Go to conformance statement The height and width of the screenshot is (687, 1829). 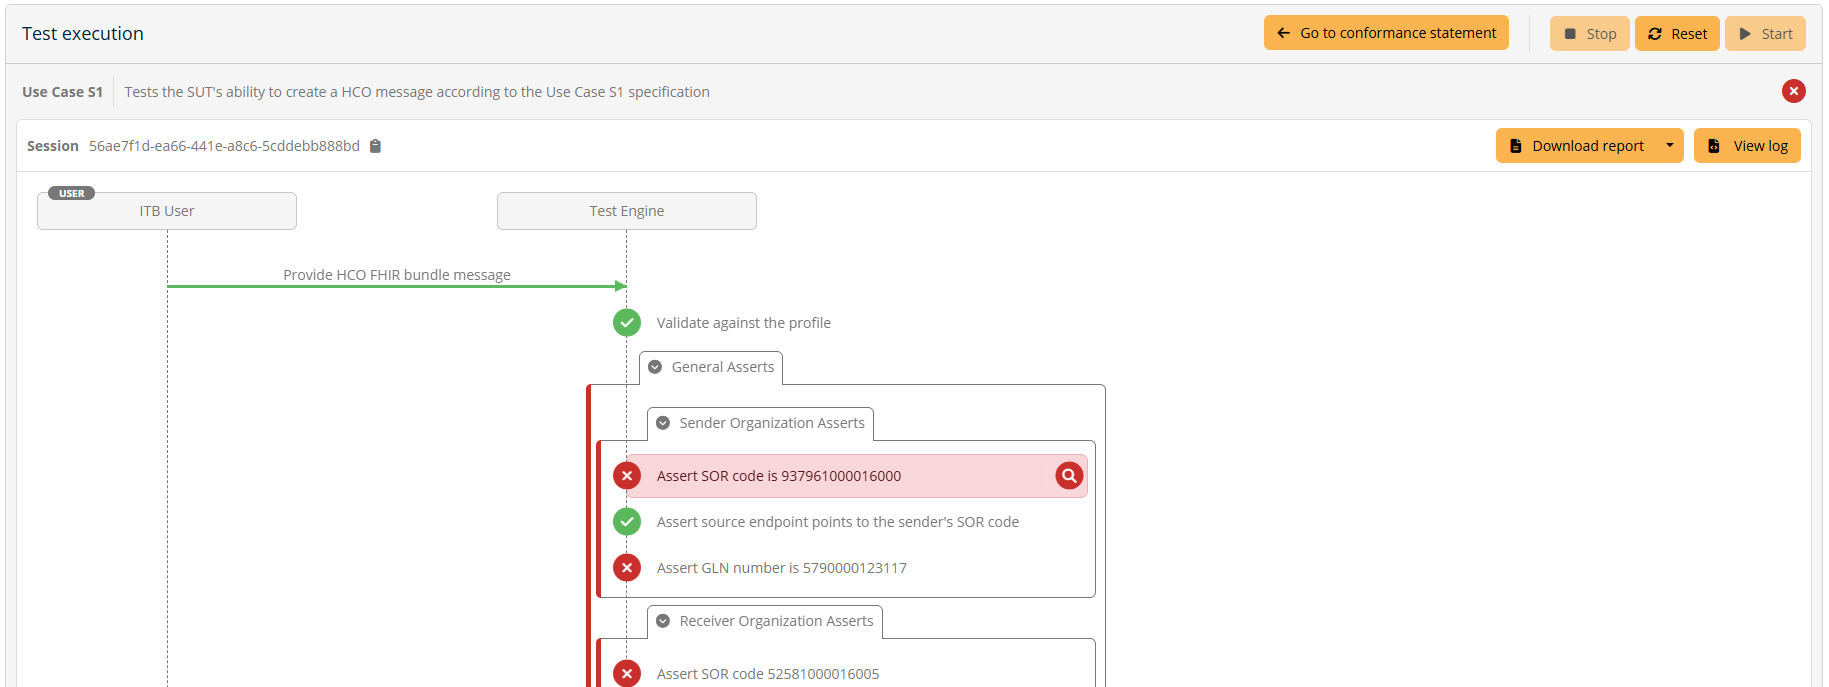coord(1386,33)
